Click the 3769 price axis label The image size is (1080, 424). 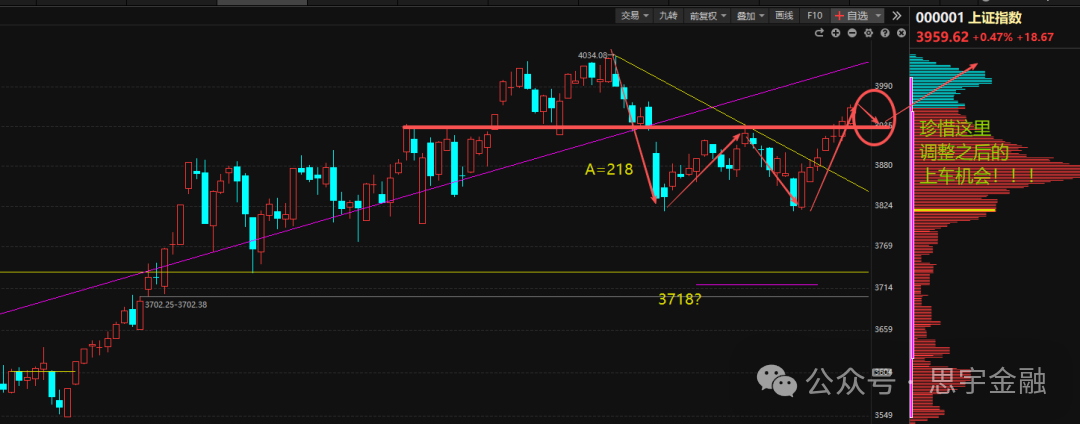(884, 246)
